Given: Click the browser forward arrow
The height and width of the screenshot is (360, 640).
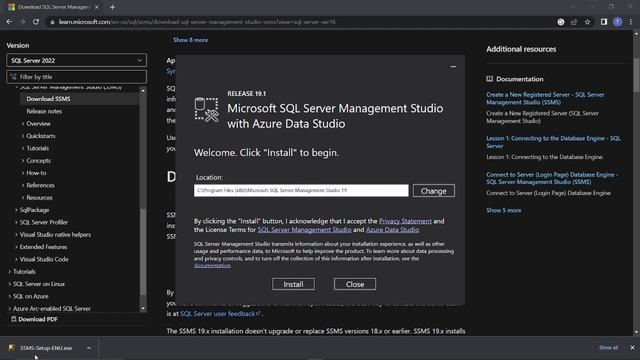Looking at the screenshot, I should pyautogui.click(x=22, y=22).
